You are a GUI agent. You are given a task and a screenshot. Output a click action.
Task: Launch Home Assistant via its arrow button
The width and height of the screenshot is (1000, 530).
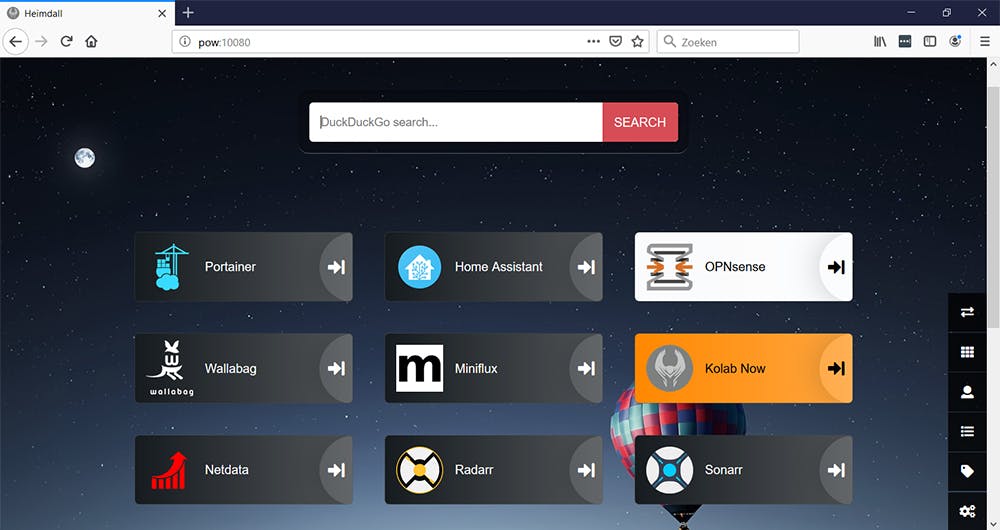586,267
